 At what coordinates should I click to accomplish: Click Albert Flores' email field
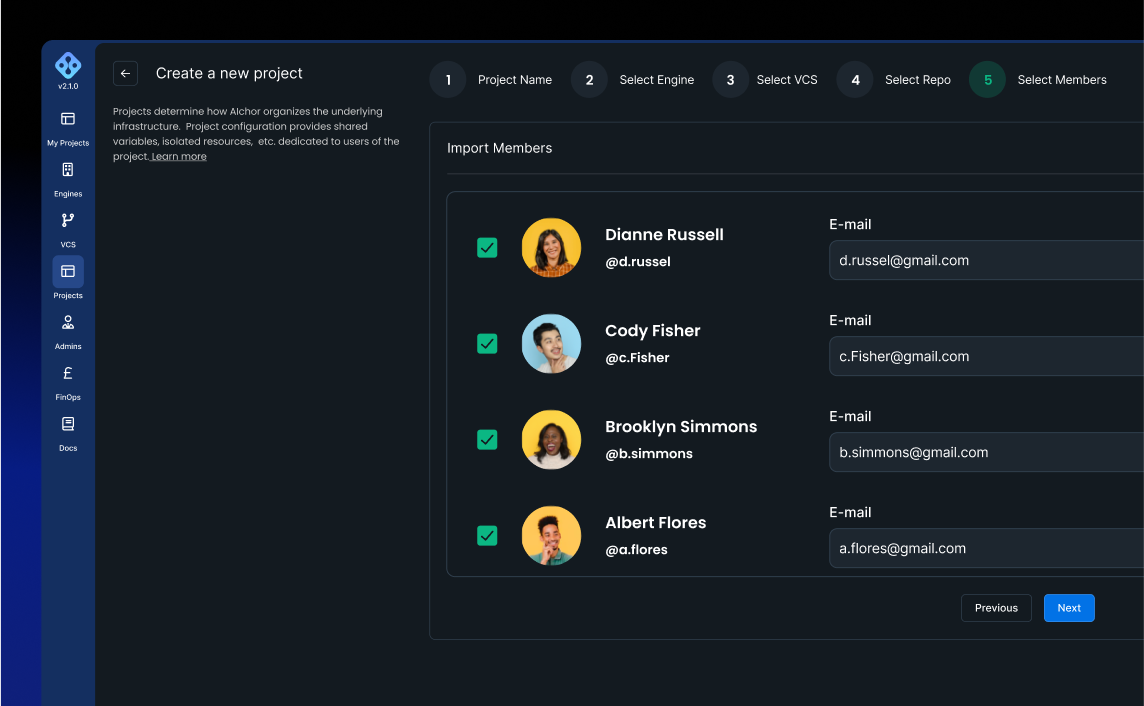coord(986,548)
